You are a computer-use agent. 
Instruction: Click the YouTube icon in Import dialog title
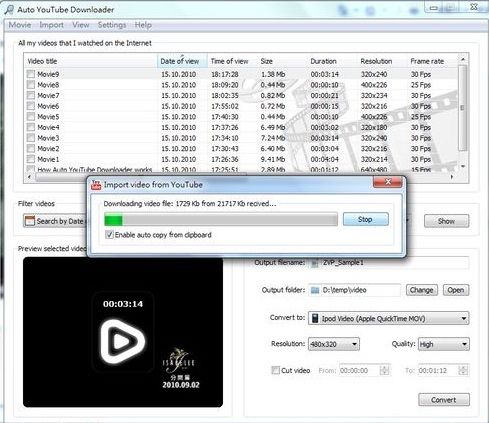click(96, 185)
